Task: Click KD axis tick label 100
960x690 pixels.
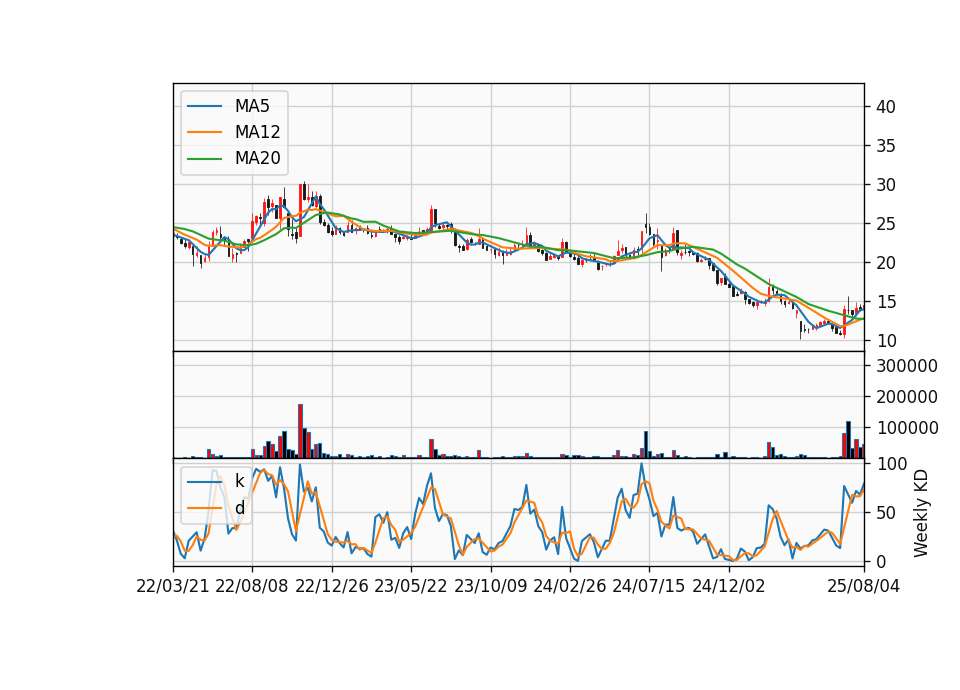Action: (892, 464)
